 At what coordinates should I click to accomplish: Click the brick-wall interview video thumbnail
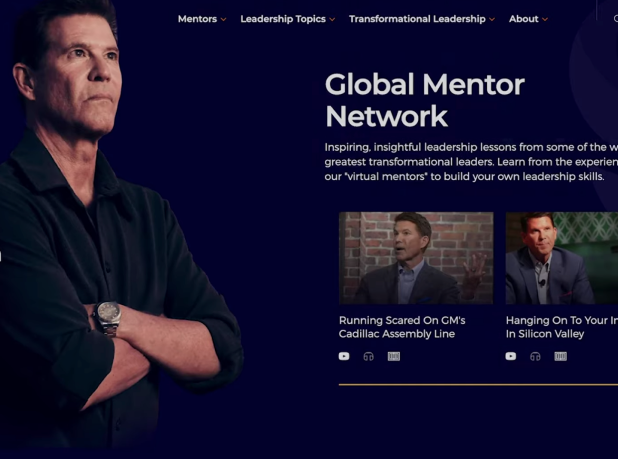point(416,258)
